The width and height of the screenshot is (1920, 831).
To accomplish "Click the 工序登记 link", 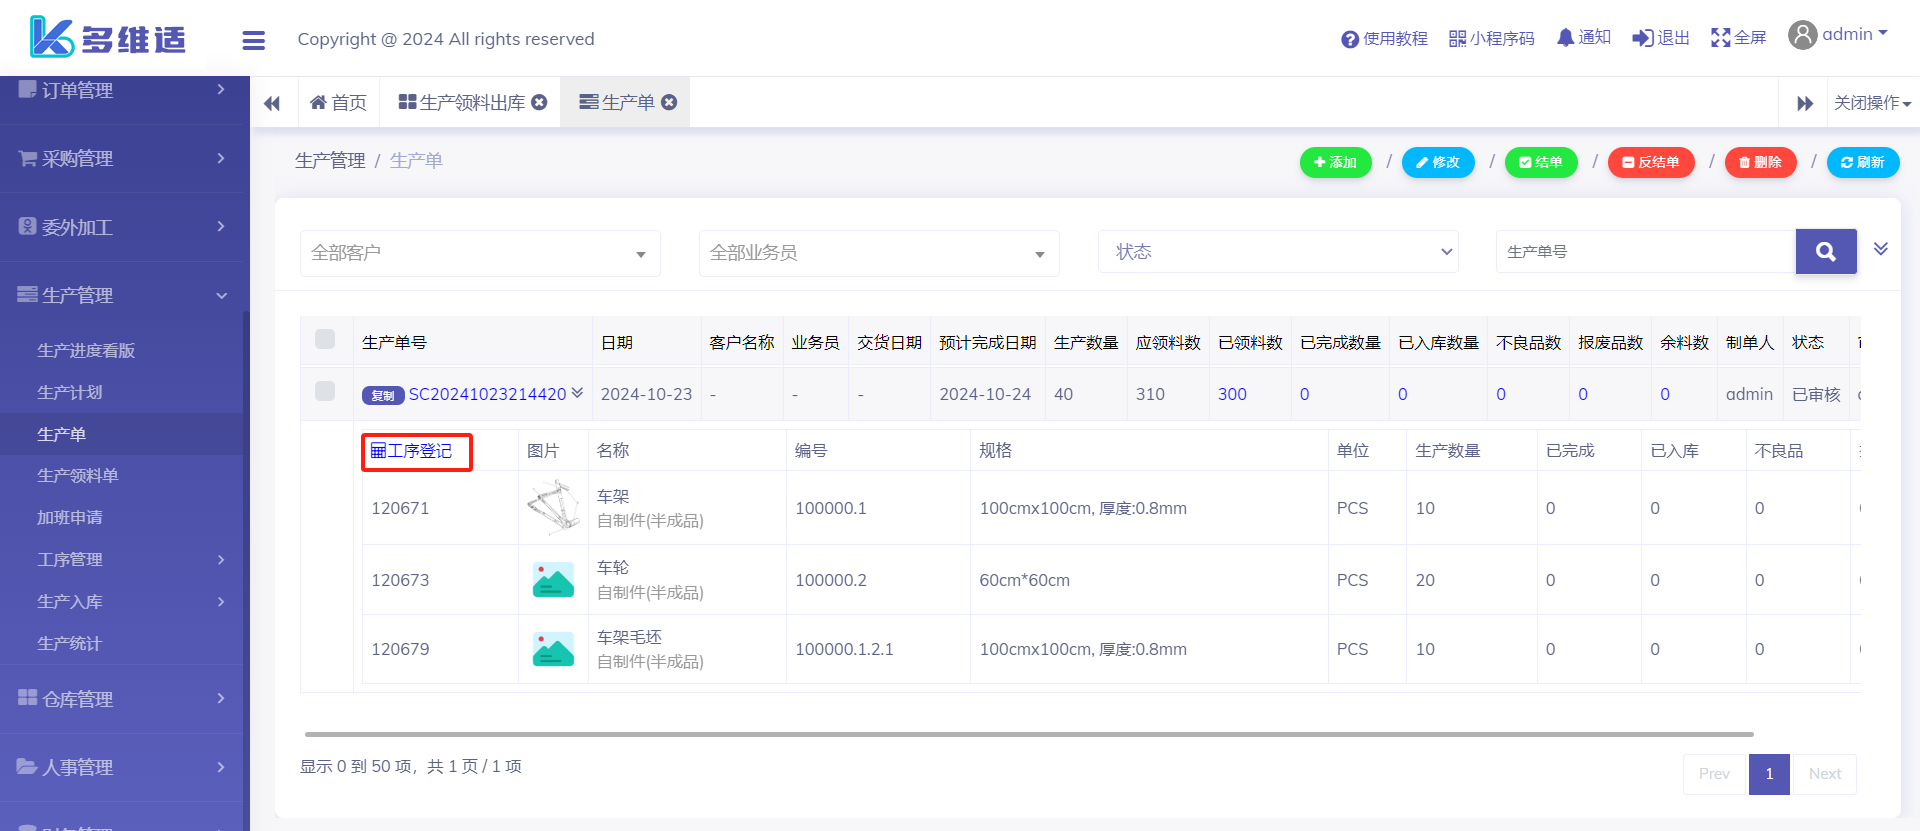I will (412, 451).
